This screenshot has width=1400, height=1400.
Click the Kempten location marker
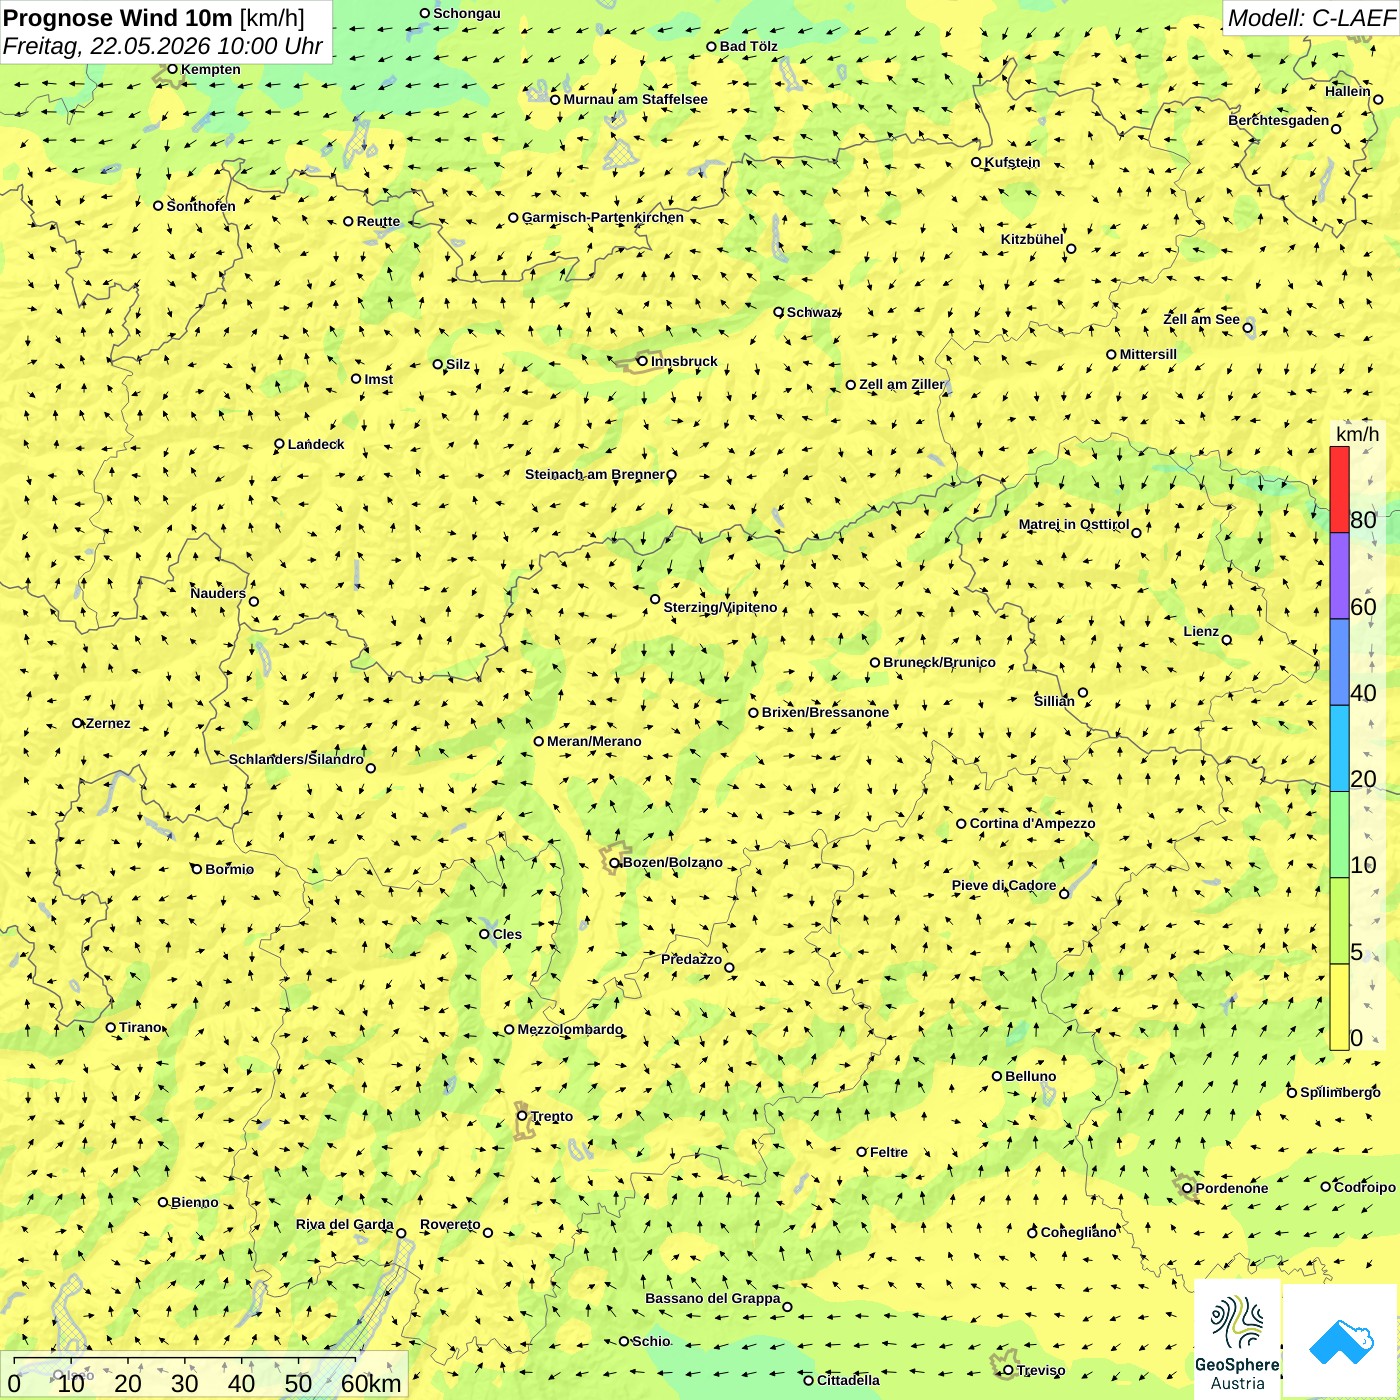tap(172, 69)
